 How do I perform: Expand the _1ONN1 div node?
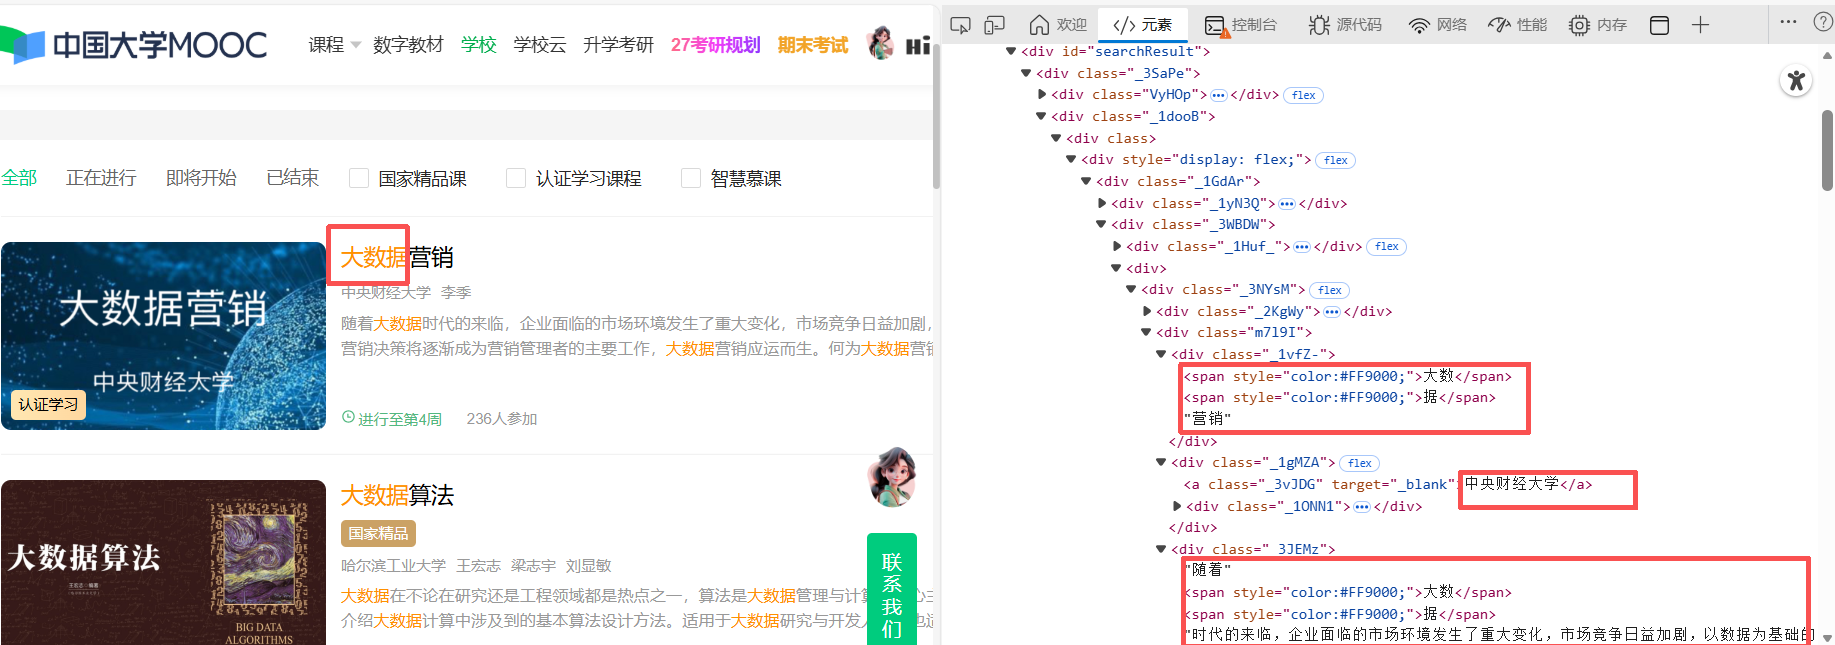coord(1177,506)
